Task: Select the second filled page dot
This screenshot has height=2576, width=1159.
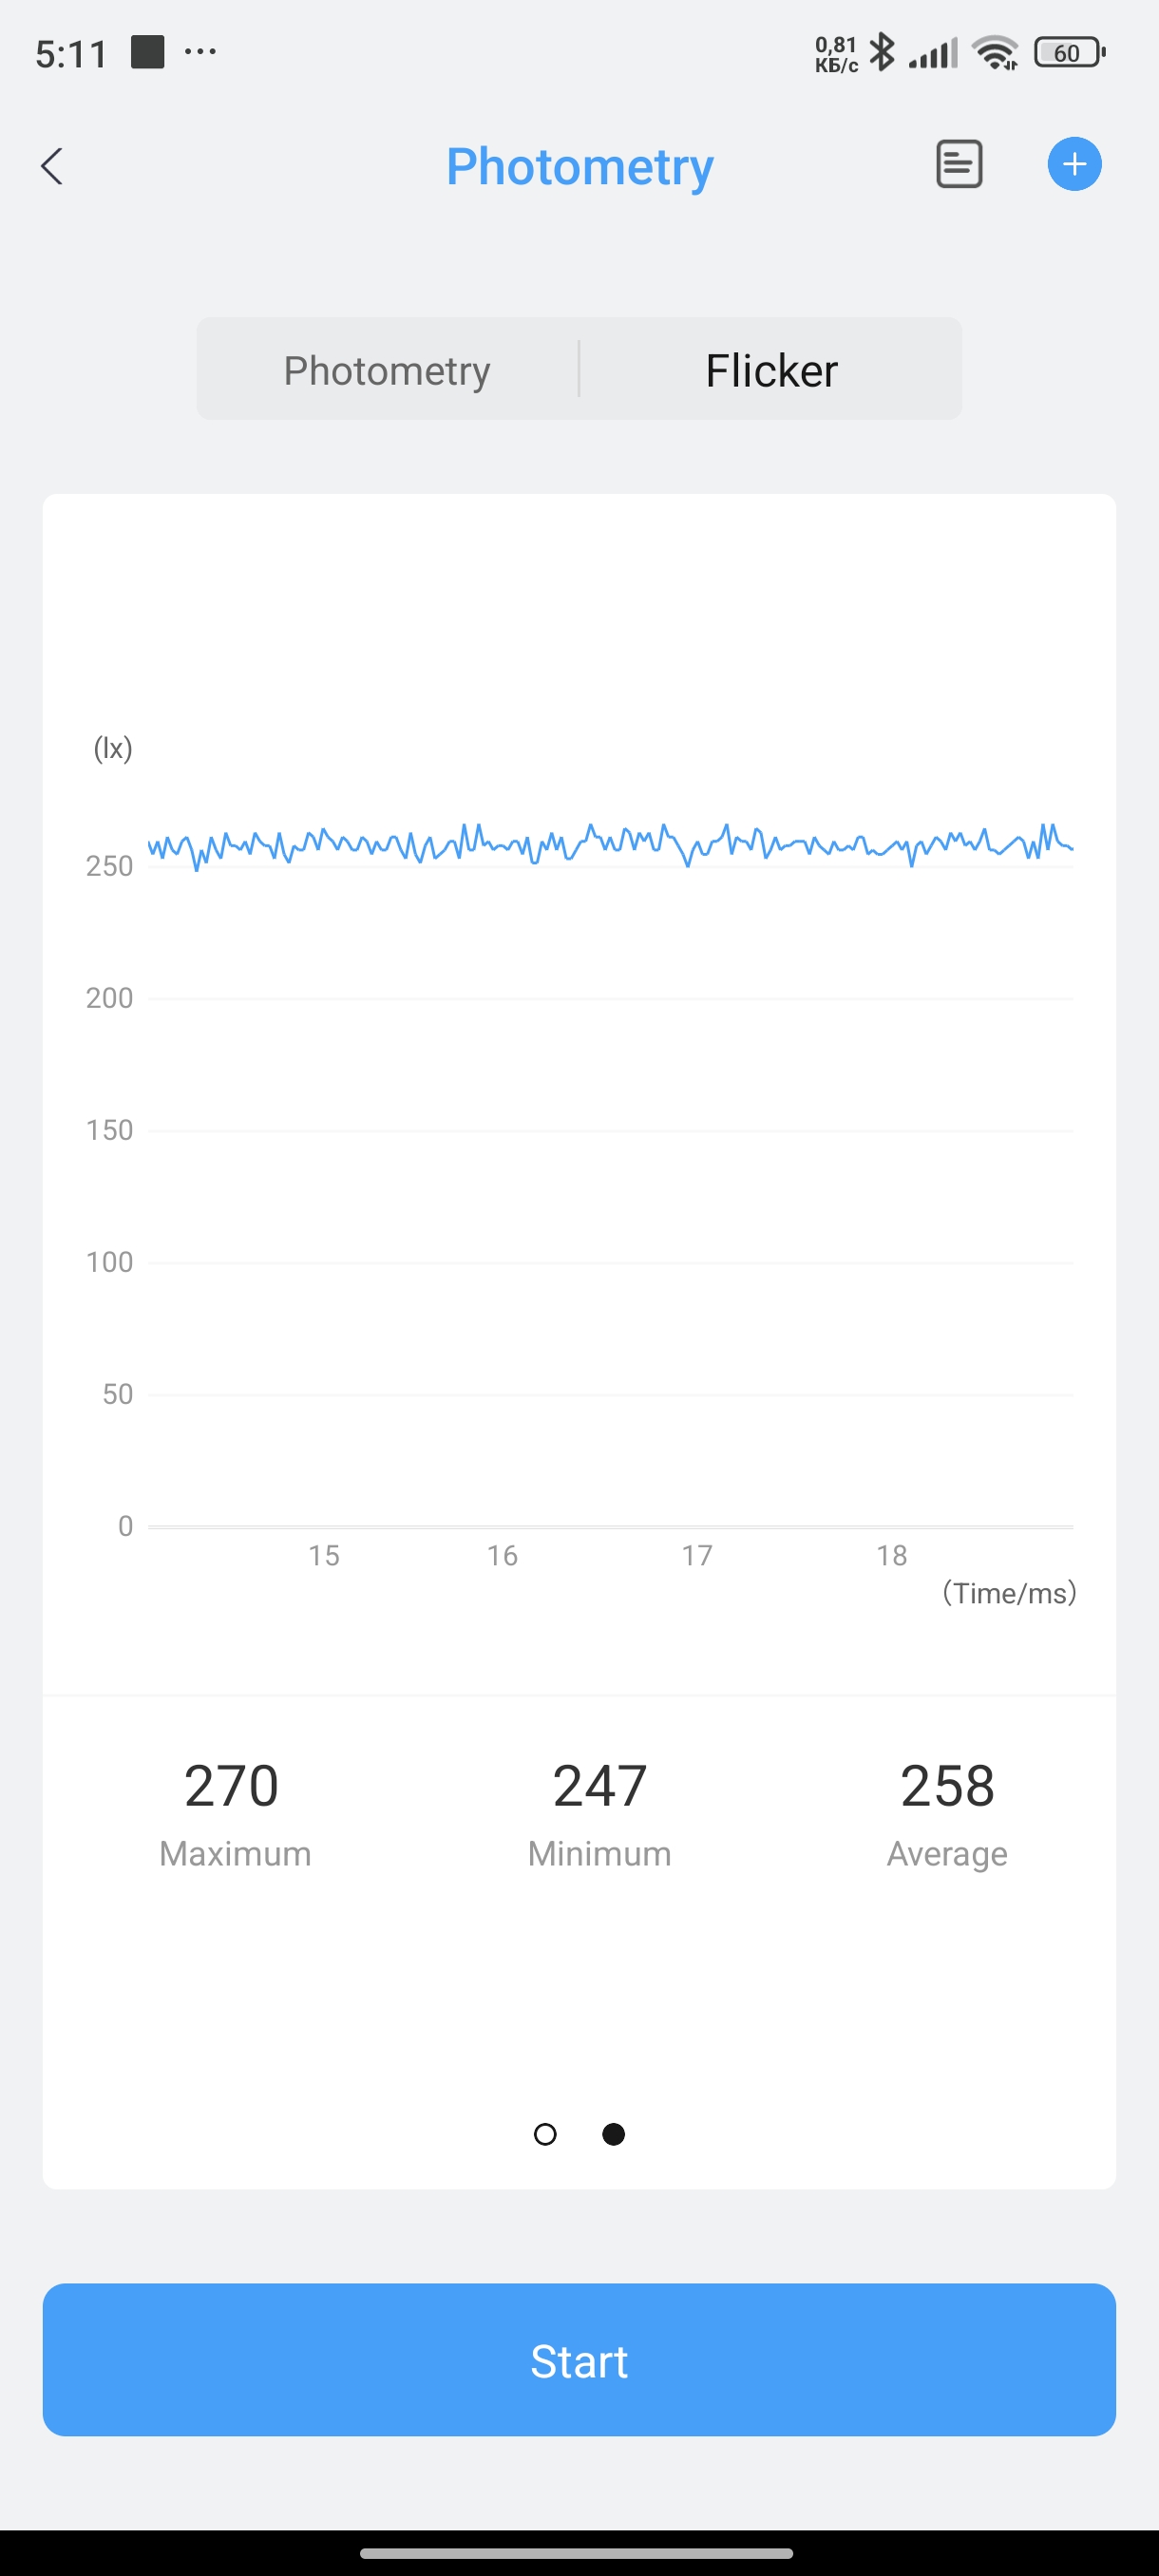Action: click(x=614, y=2134)
